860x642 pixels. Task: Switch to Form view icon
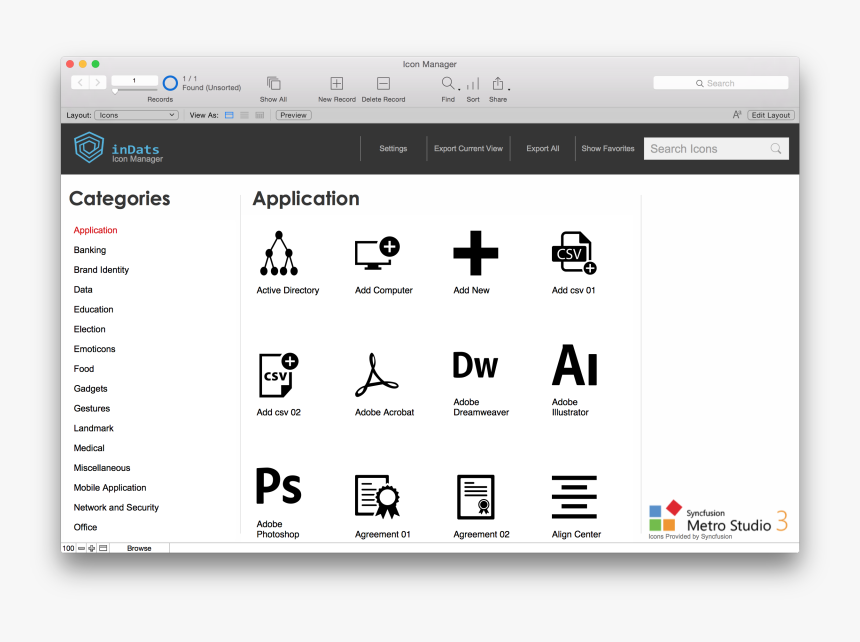click(229, 115)
